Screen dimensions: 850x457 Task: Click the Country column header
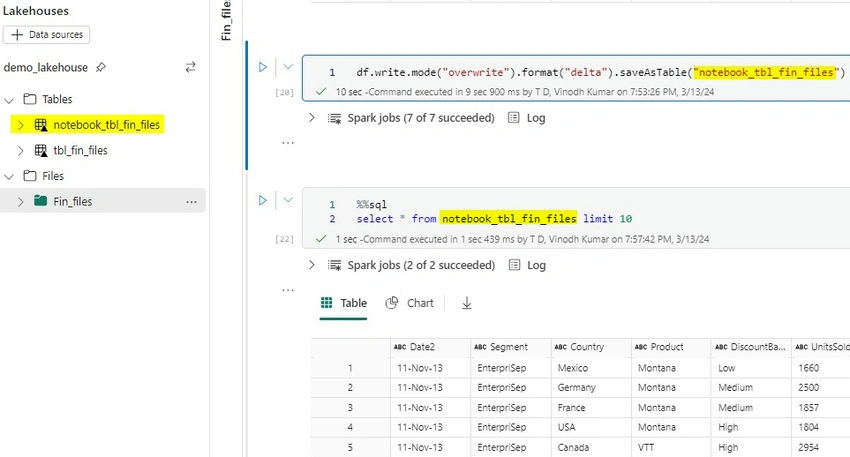coord(591,347)
